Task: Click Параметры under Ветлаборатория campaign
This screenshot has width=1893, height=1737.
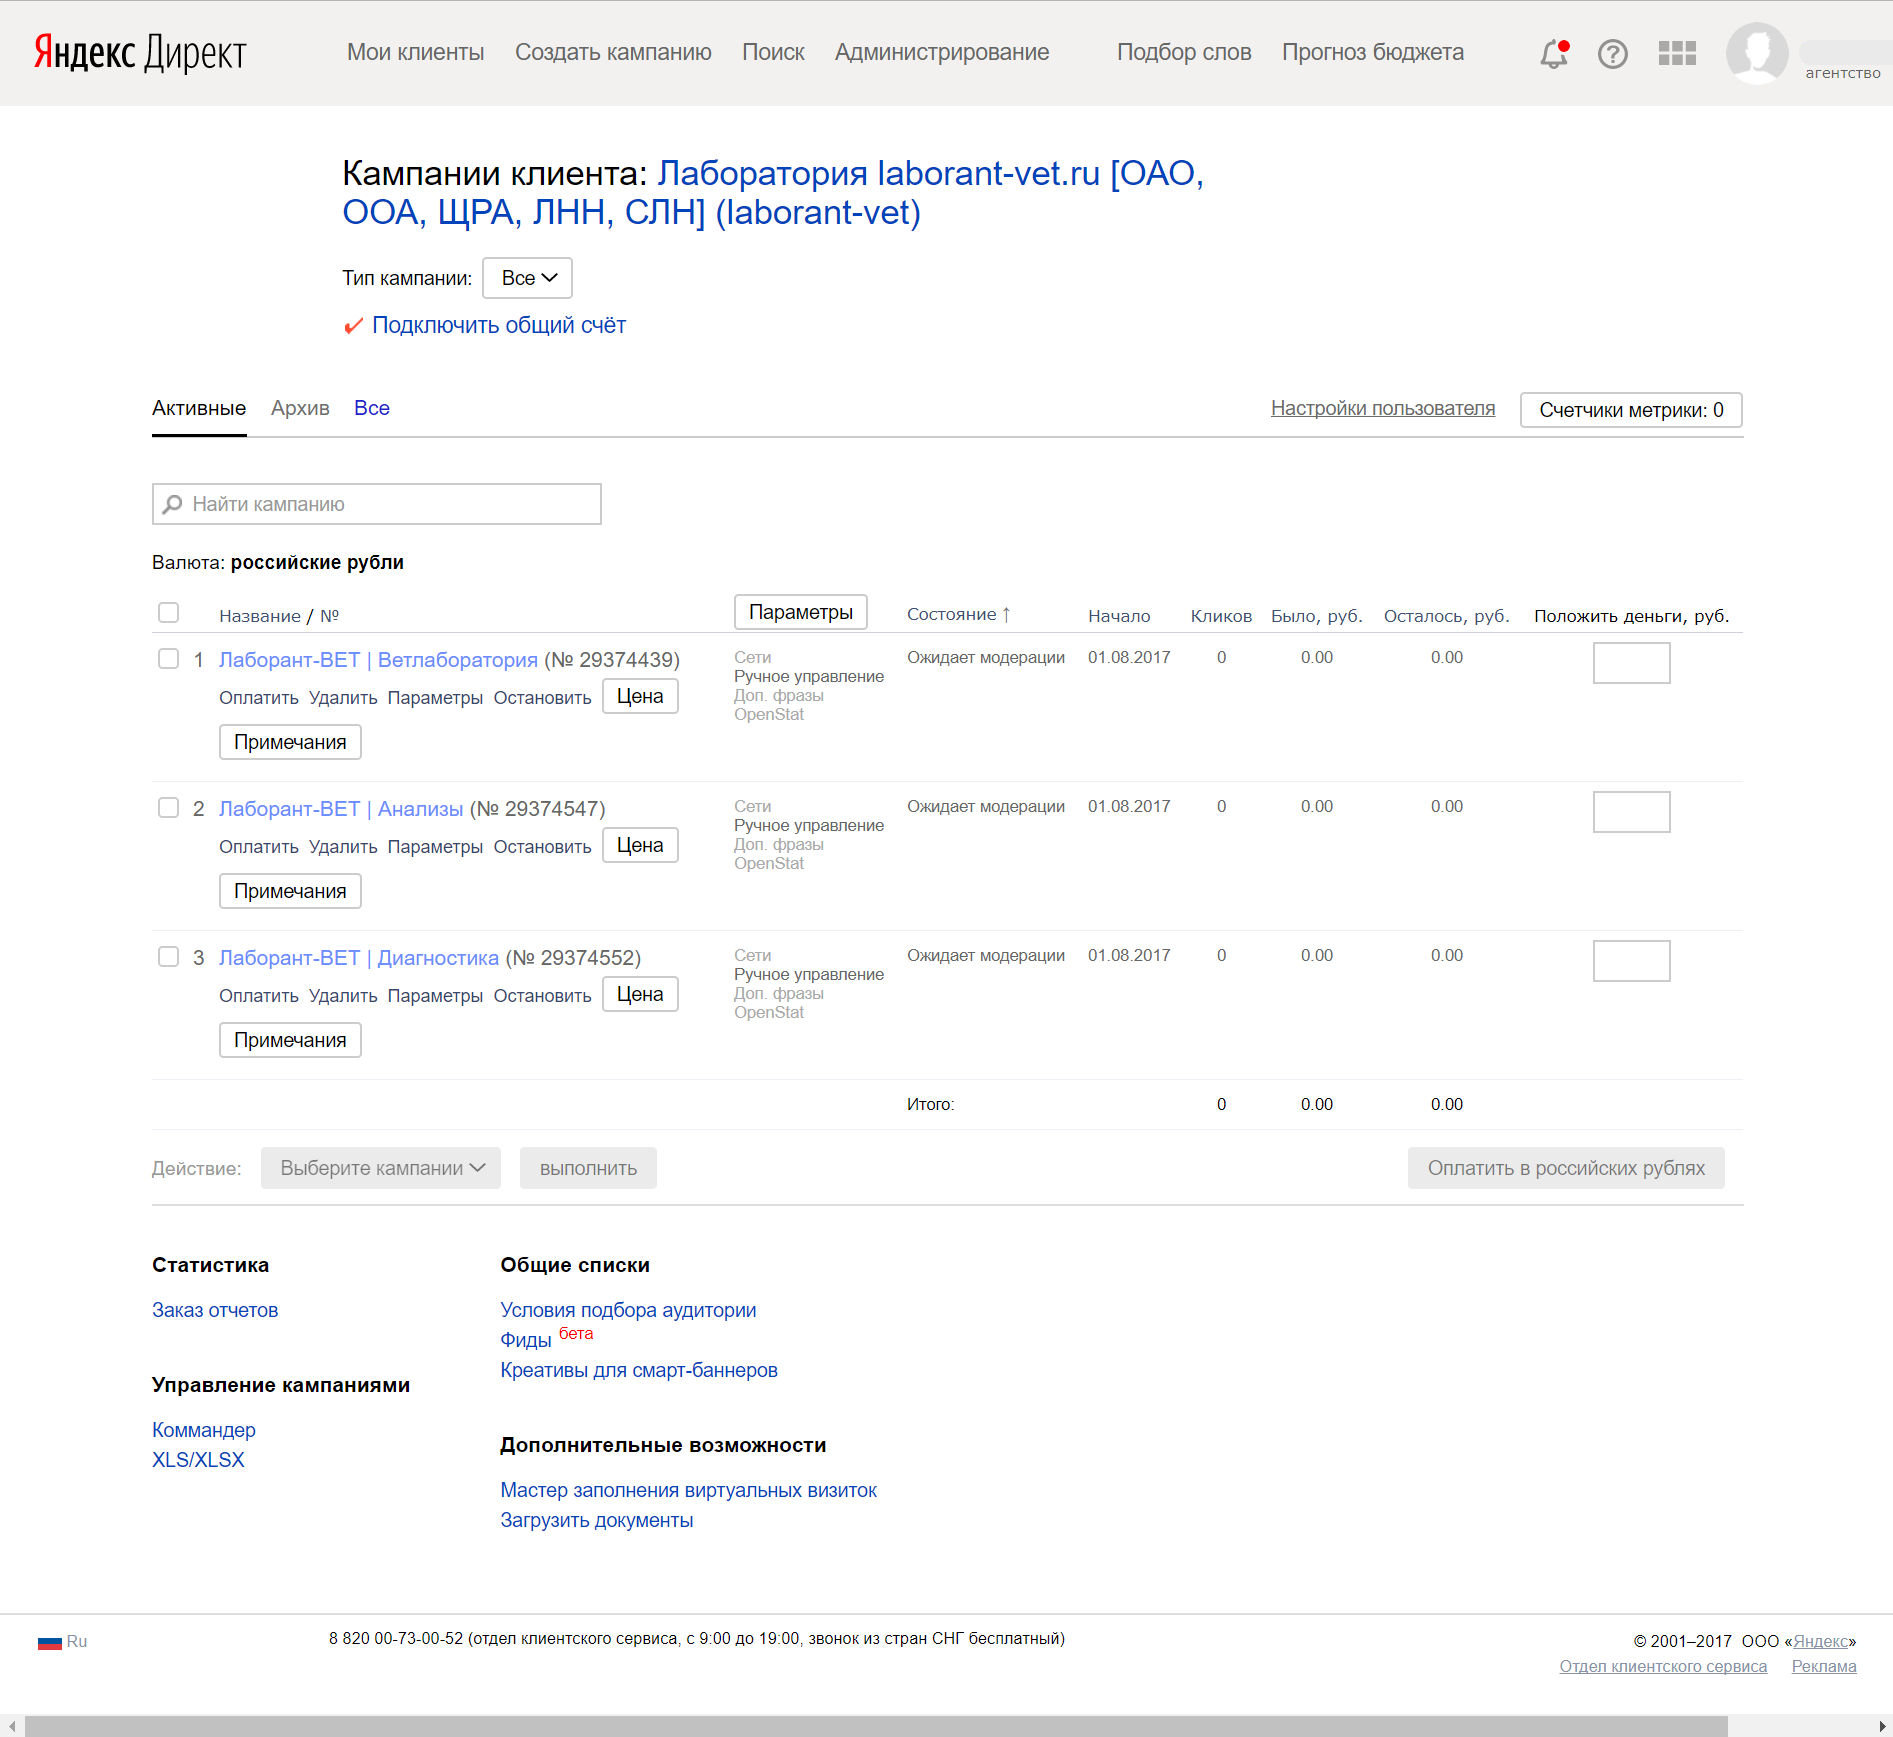Action: click(x=435, y=698)
